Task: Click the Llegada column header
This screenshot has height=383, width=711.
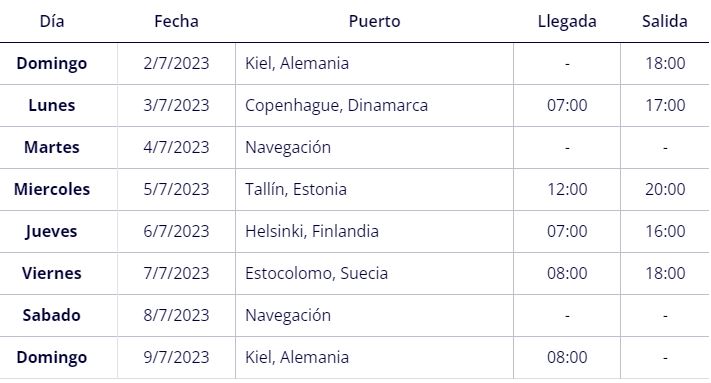Action: 567,21
